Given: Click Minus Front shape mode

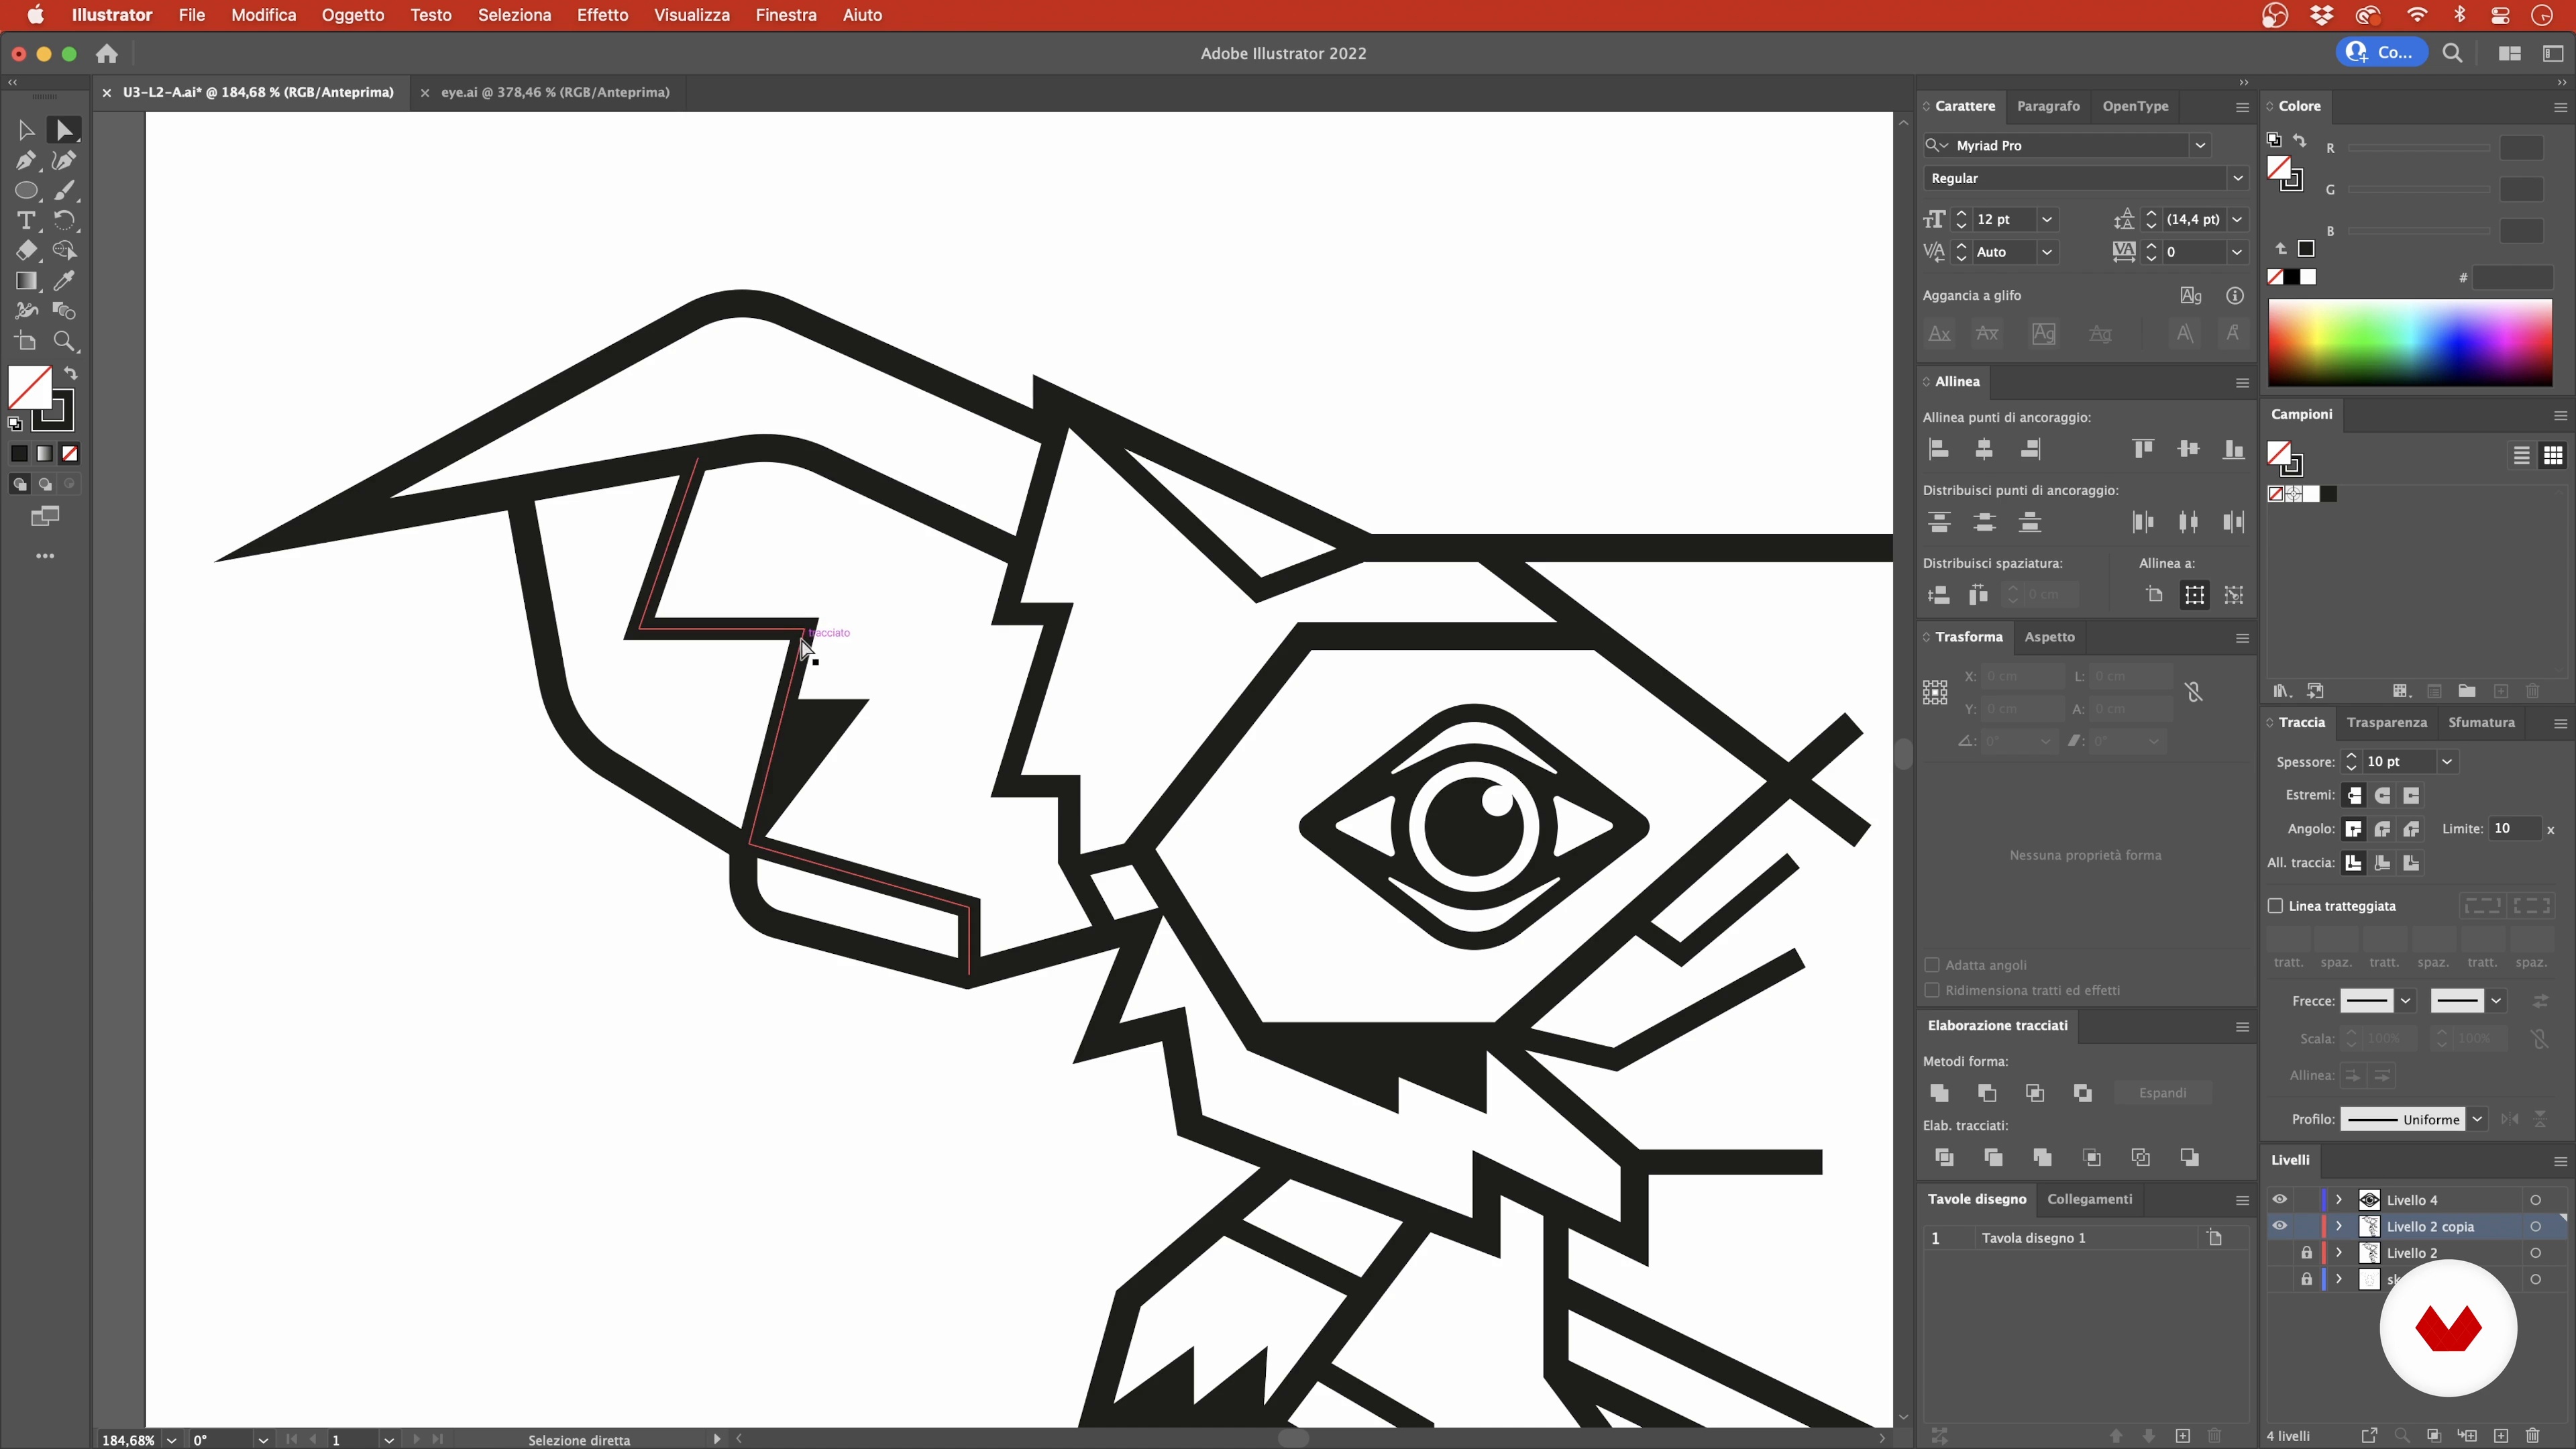Looking at the screenshot, I should (x=1987, y=1093).
